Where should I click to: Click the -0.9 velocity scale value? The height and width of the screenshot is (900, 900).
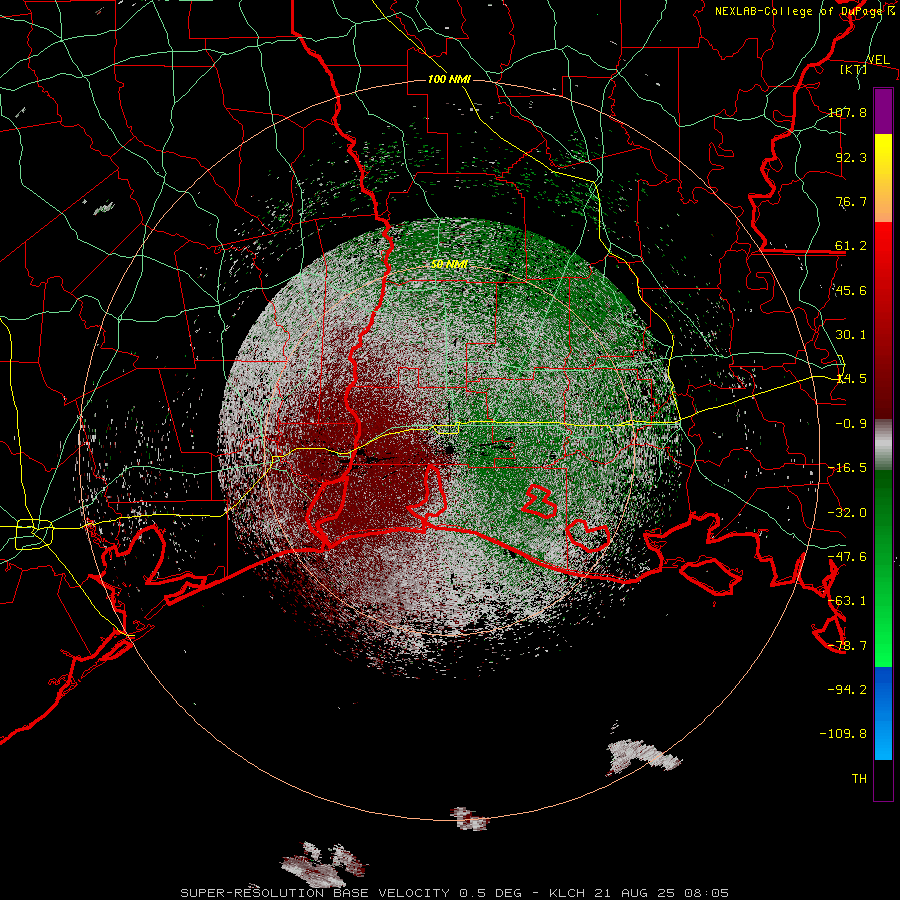(x=851, y=424)
